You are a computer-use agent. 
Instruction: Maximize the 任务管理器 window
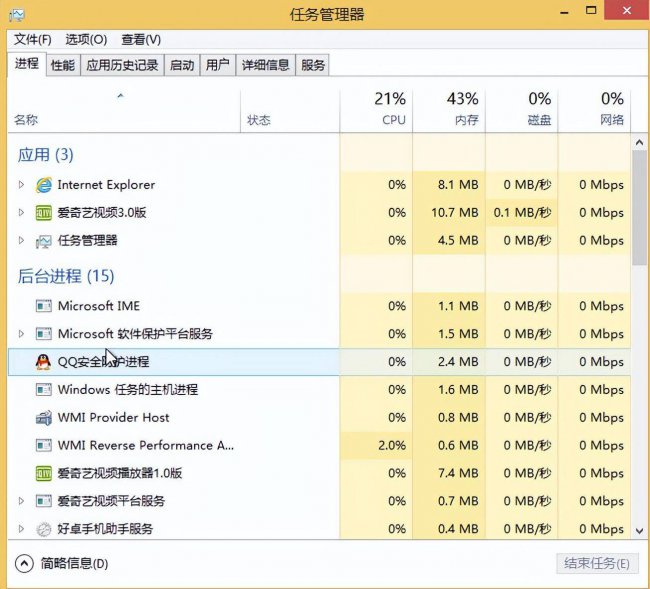tap(591, 10)
